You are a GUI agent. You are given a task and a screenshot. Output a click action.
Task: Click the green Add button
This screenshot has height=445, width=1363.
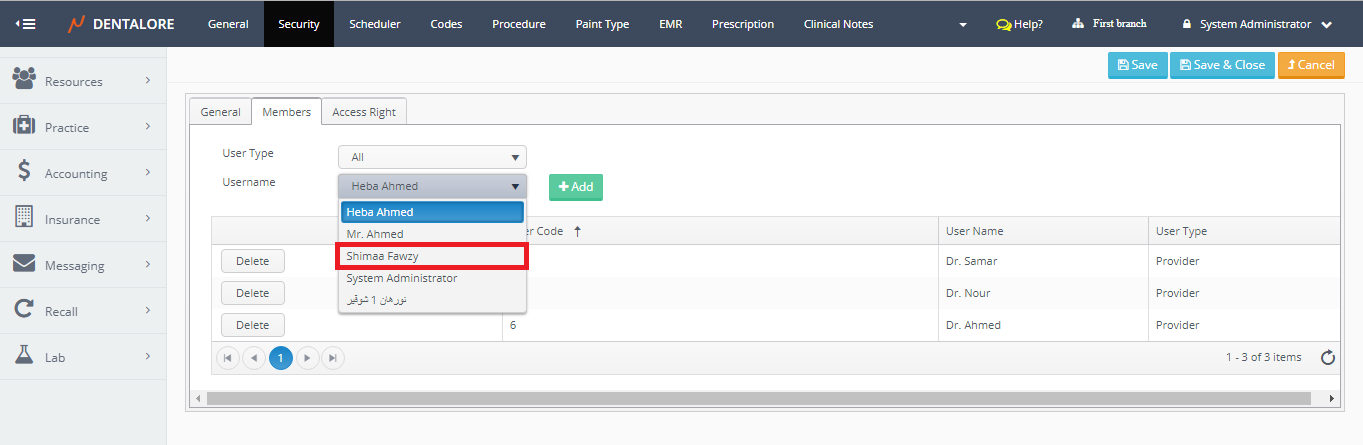tap(575, 187)
